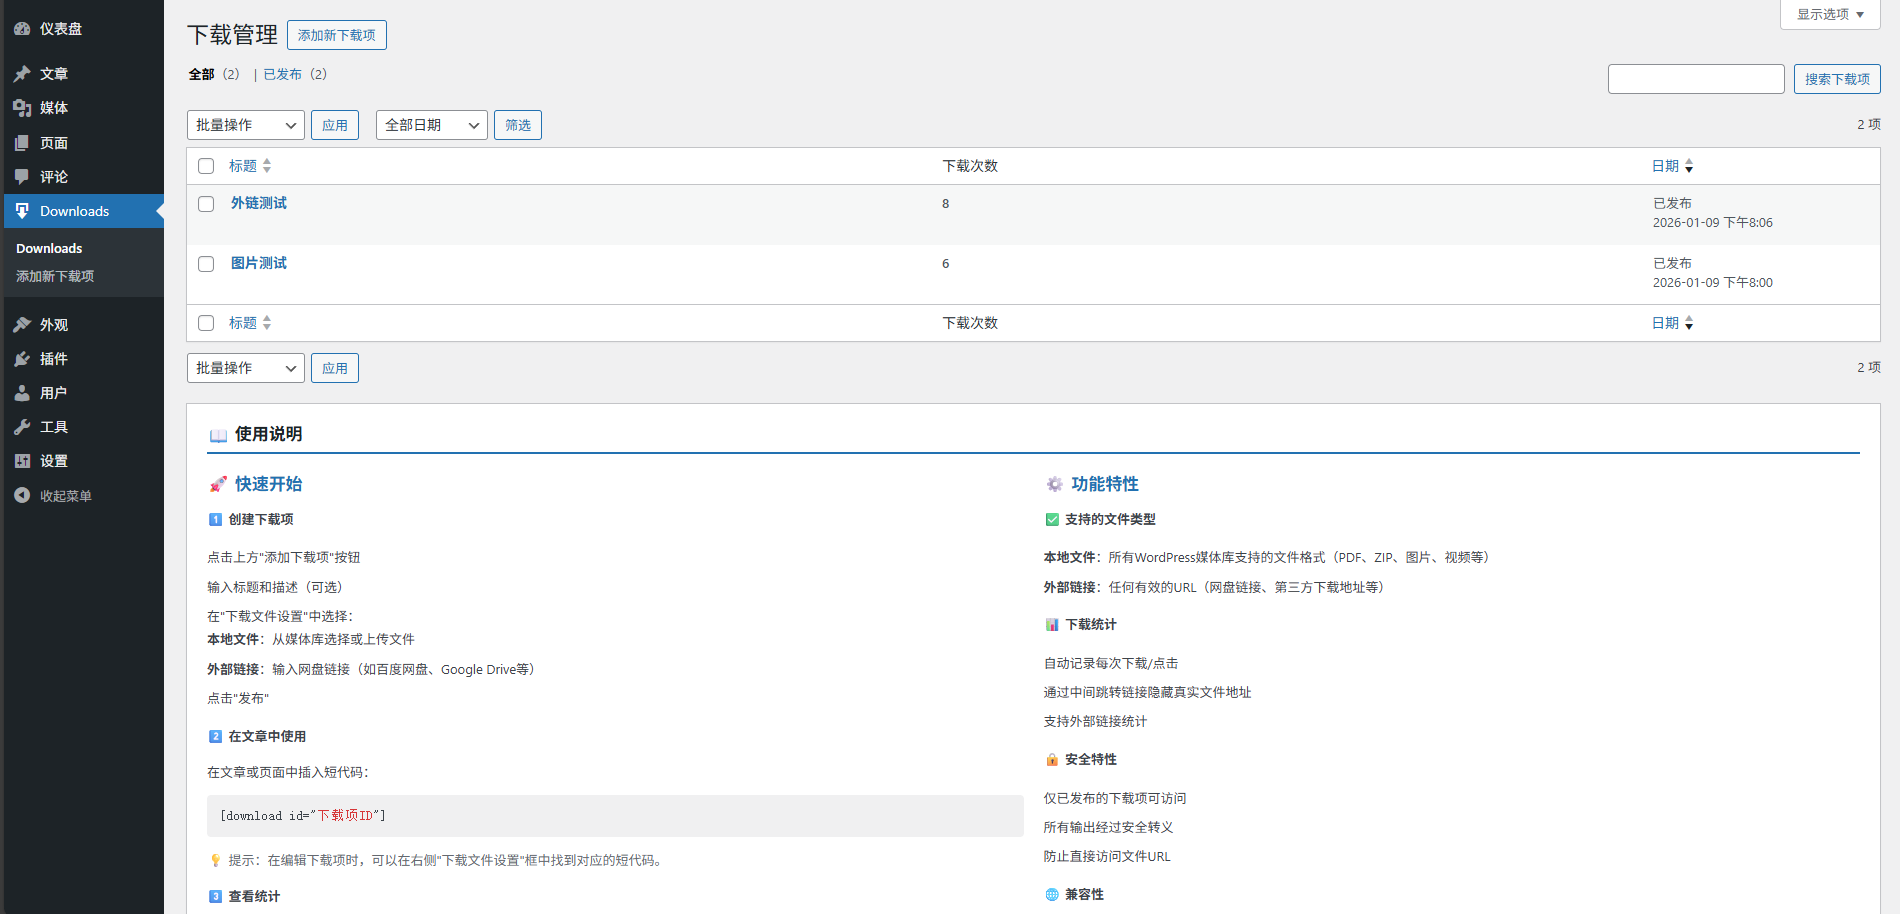Click the pushpin icon for Posts
1900x914 pixels.
pos(22,74)
